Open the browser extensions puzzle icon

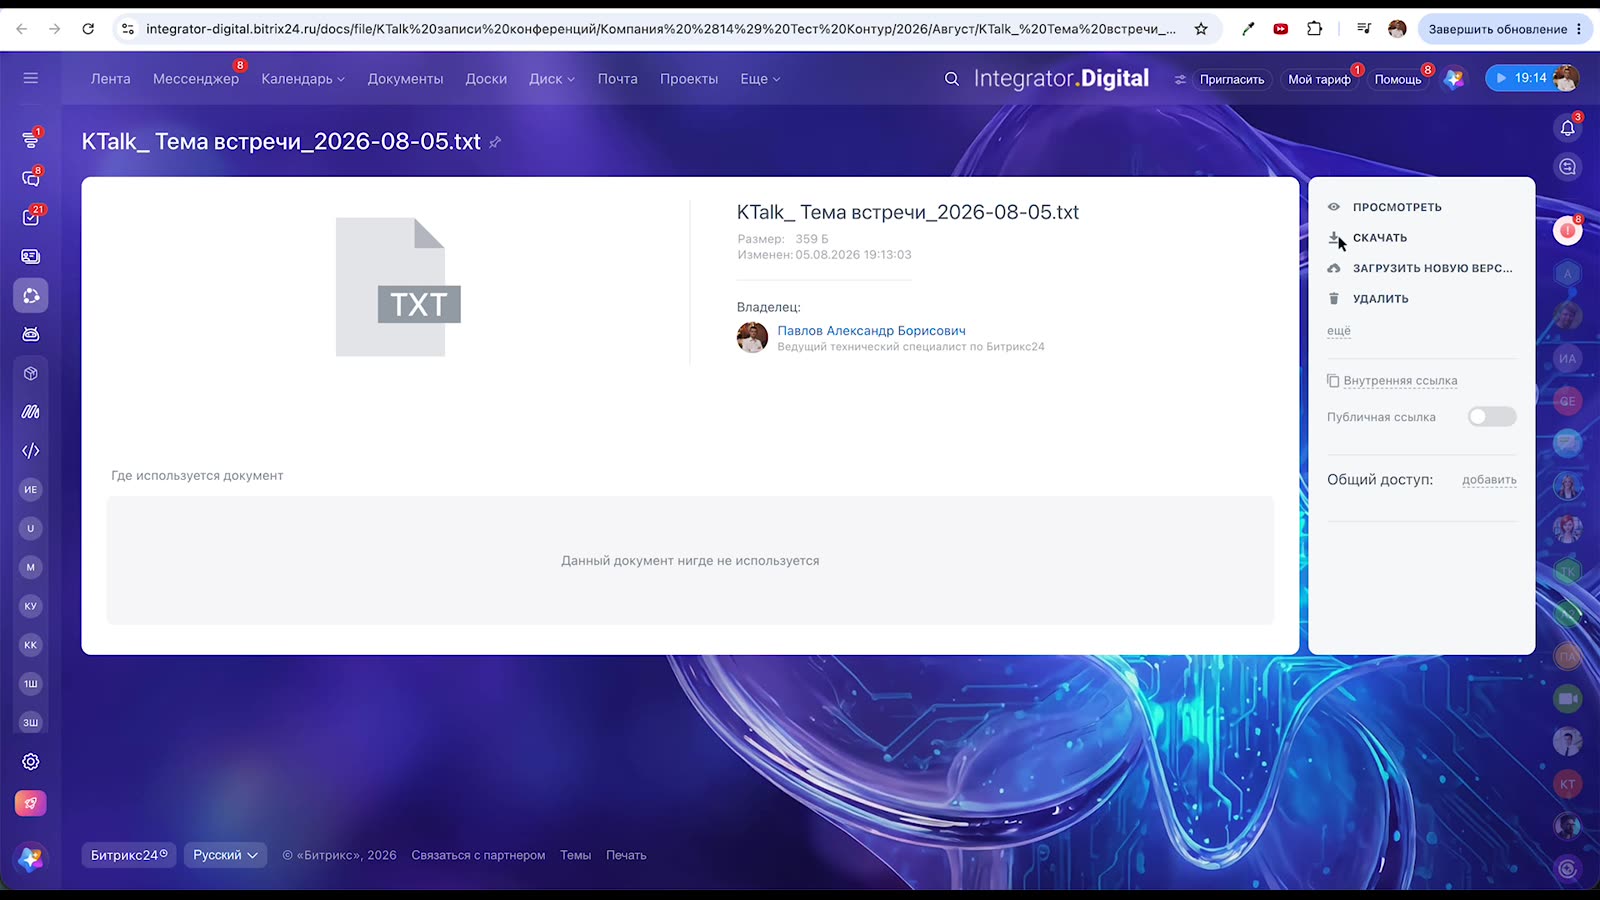[x=1315, y=29]
